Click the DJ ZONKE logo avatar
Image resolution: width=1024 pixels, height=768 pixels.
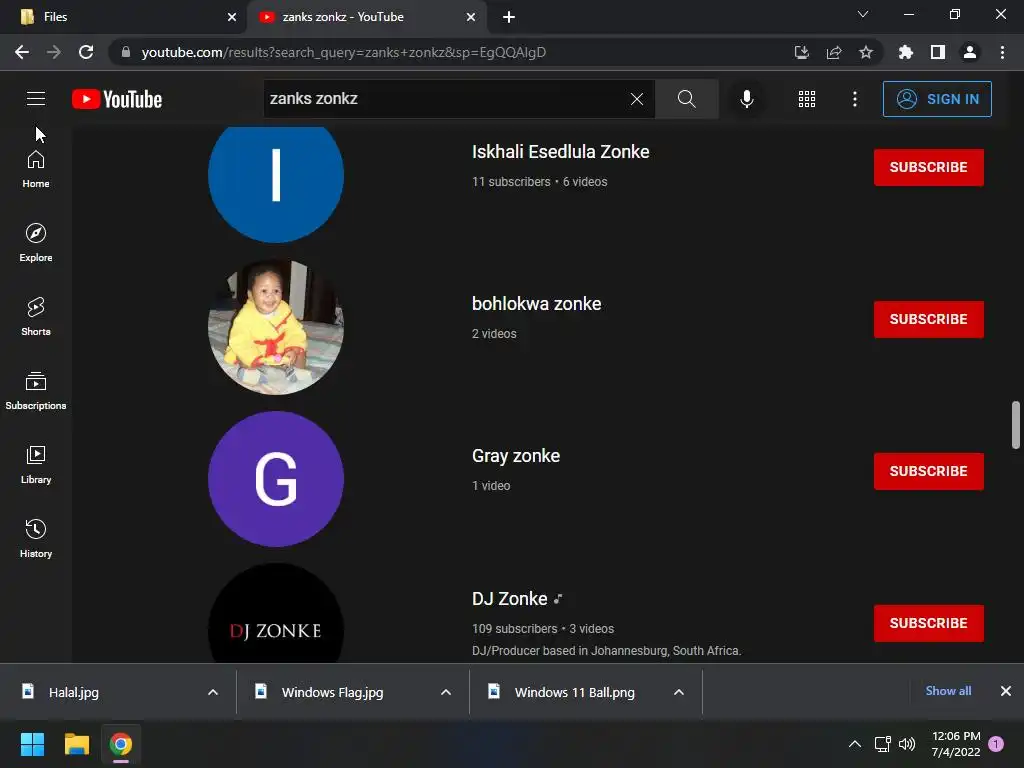point(276,614)
